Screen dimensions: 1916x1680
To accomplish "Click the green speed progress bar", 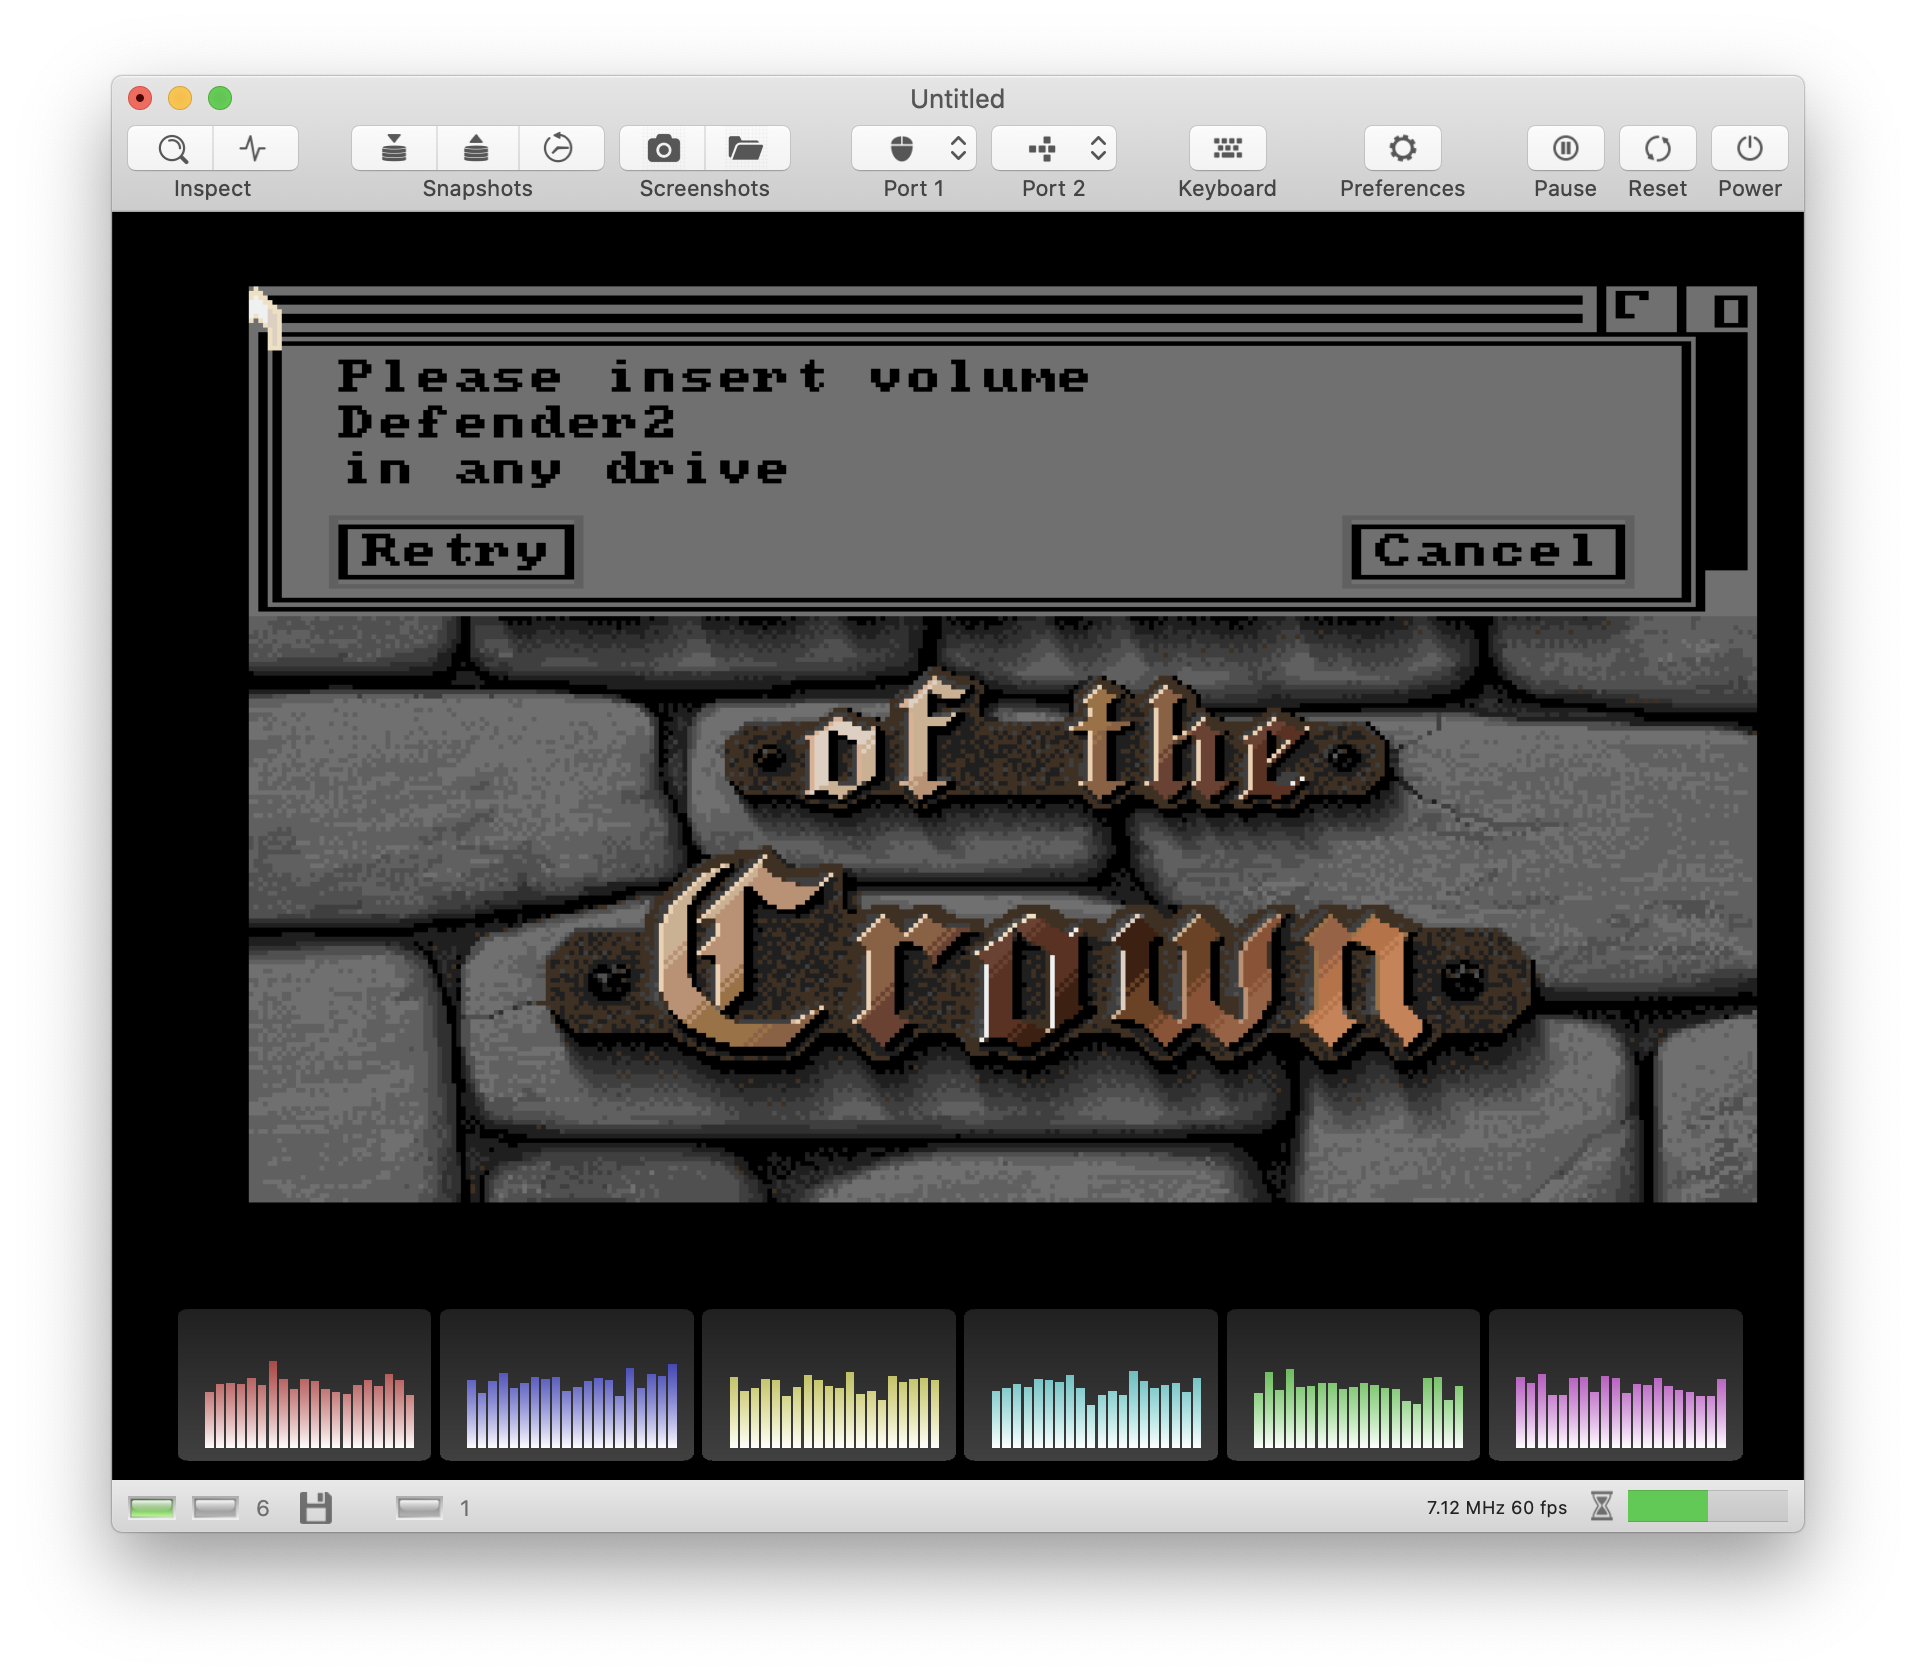I will 1707,1506.
